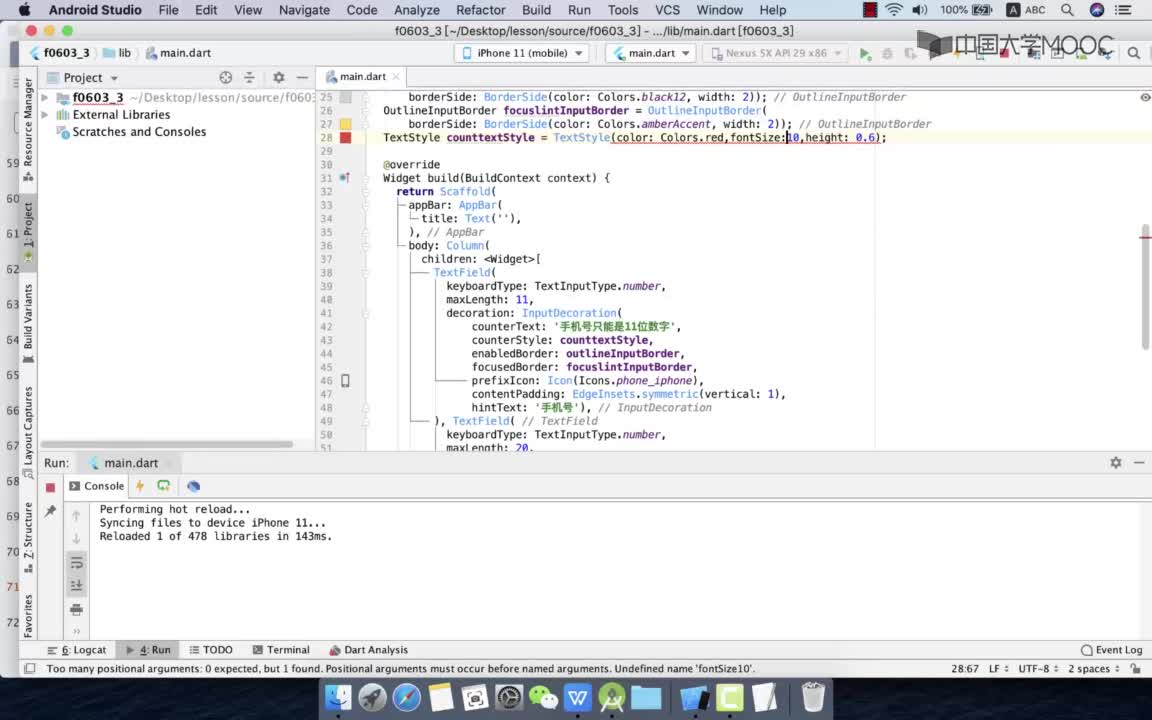Click console scroll up arrow icon
Viewport: 1152px width, 720px height.
click(76, 516)
